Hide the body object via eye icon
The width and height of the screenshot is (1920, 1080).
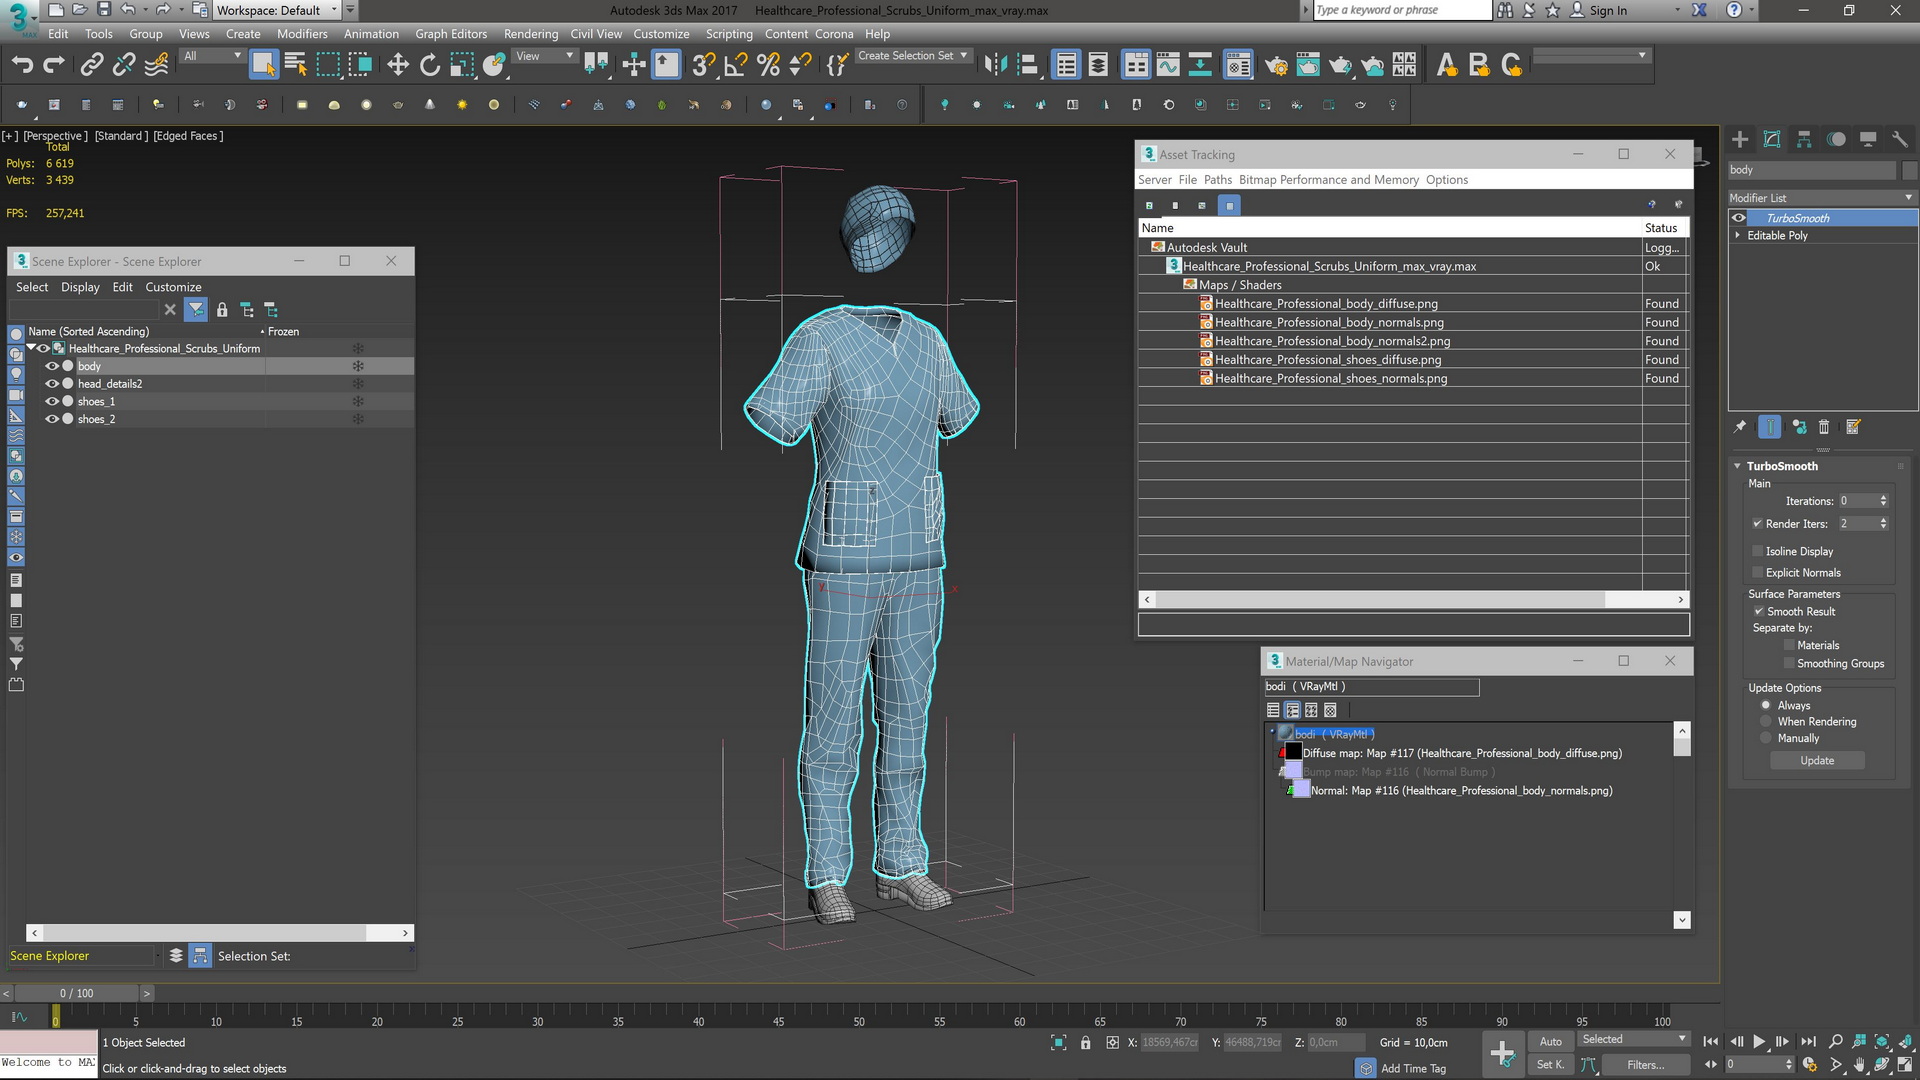click(52, 366)
